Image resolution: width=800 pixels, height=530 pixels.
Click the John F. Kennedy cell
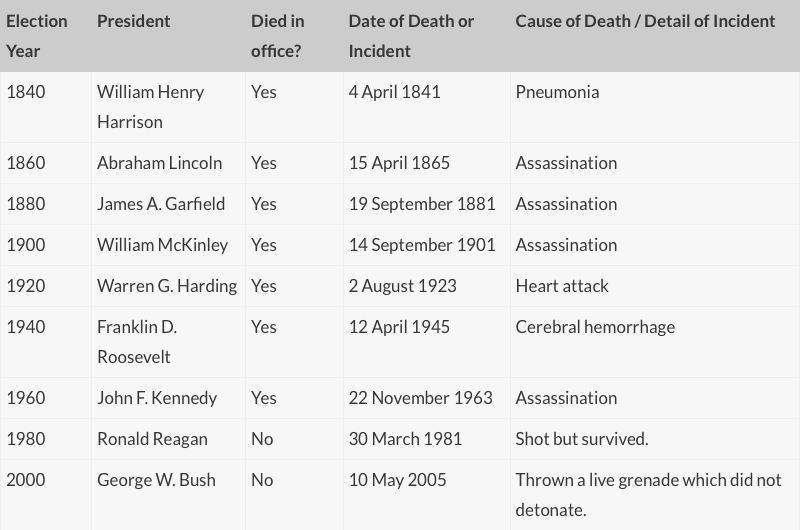click(x=156, y=398)
